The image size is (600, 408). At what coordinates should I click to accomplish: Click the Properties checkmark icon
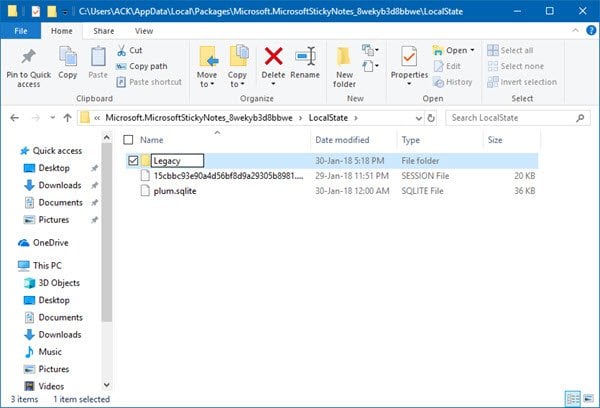pyautogui.click(x=409, y=57)
